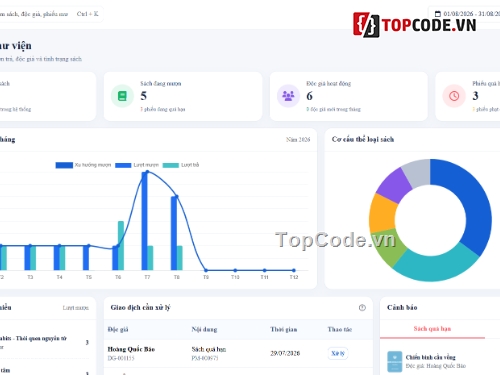Select the green donut chart segment
The width and height of the screenshot is (500, 375).
point(390,247)
